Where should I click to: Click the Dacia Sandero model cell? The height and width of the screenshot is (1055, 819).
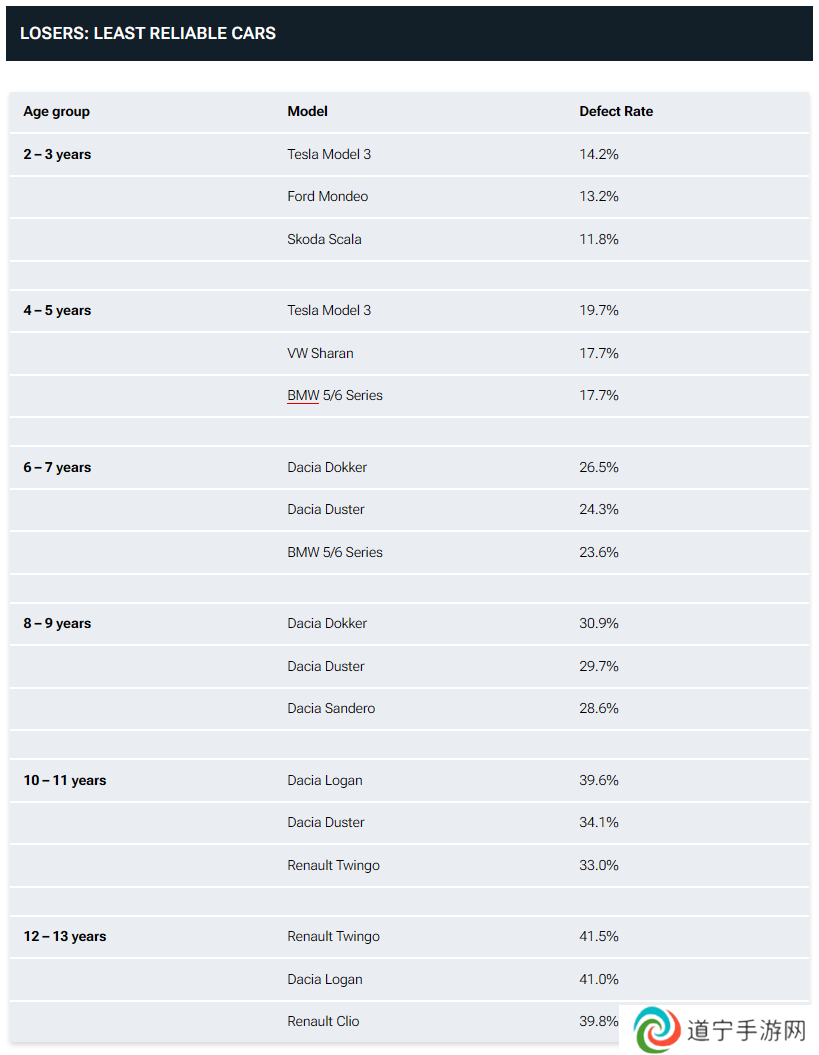point(331,708)
